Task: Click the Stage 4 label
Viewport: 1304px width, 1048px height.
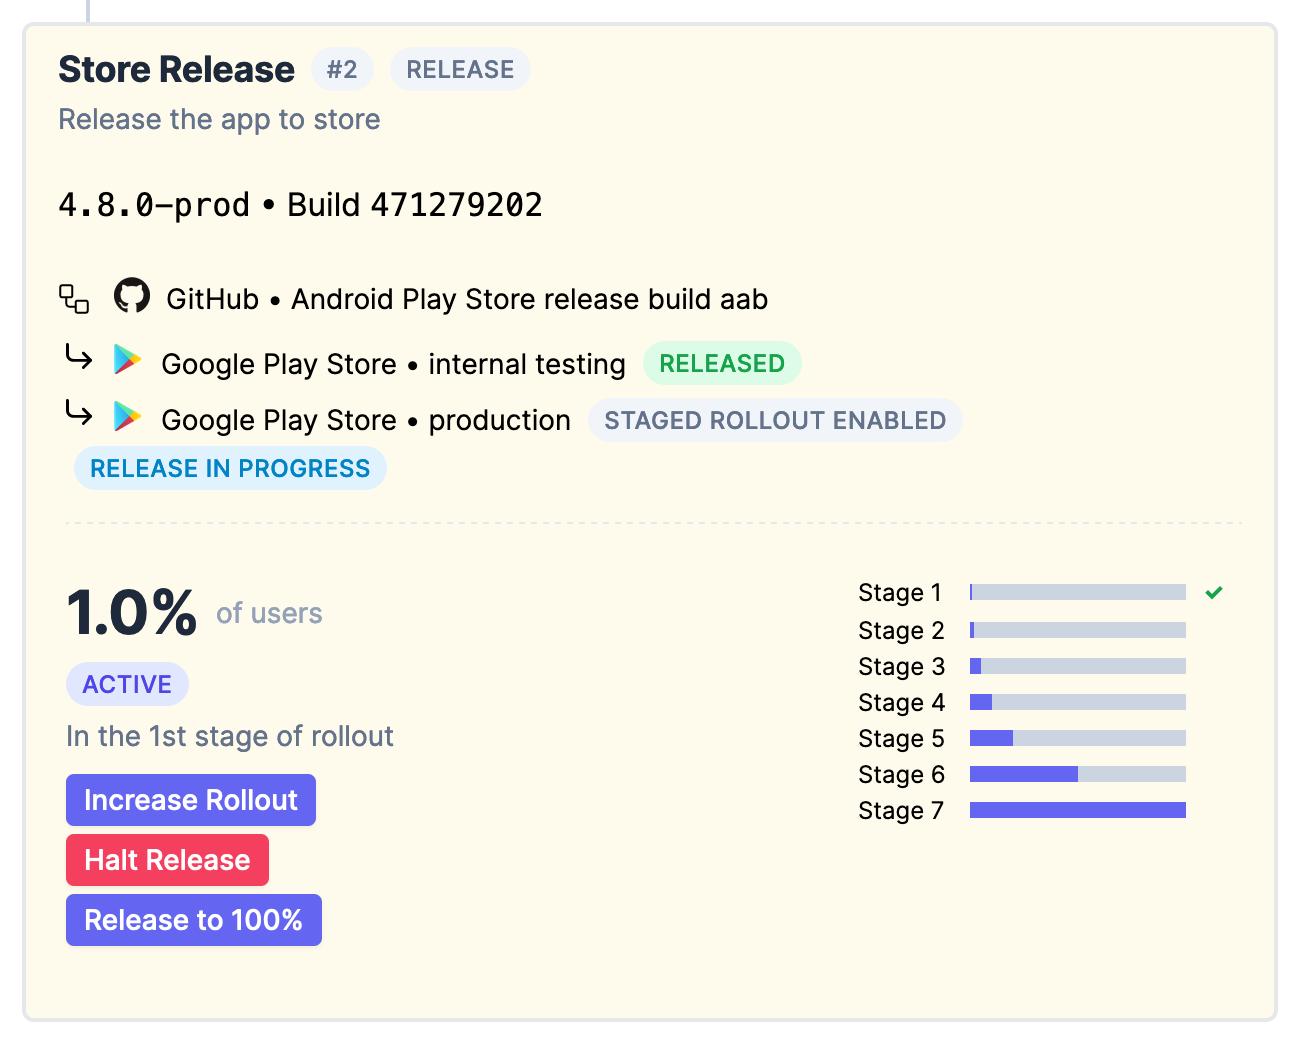Action: [x=901, y=702]
